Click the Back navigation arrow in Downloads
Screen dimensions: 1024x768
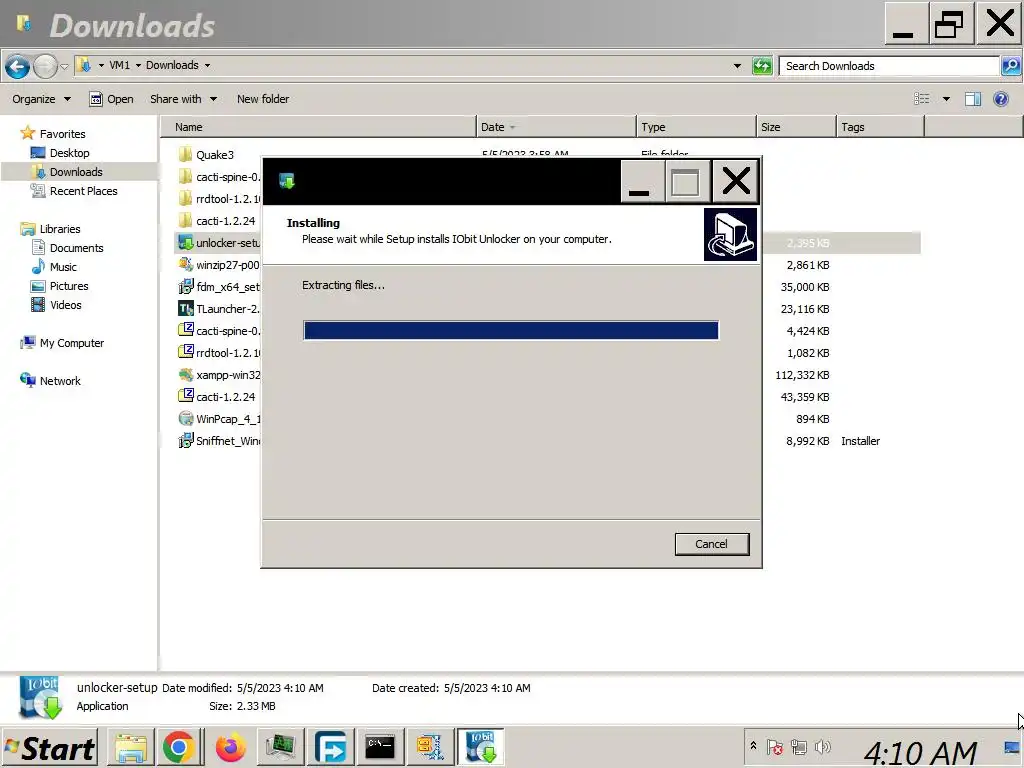click(17, 66)
